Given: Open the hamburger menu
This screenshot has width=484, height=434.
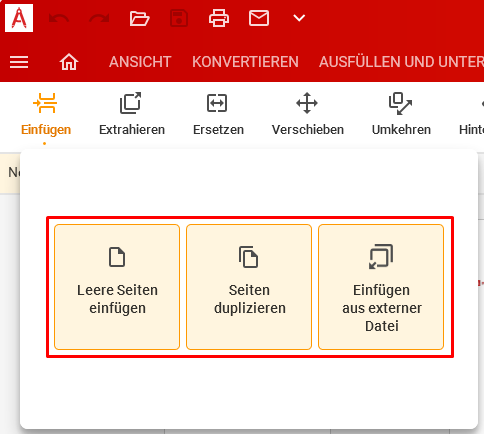Looking at the screenshot, I should [x=19, y=62].
